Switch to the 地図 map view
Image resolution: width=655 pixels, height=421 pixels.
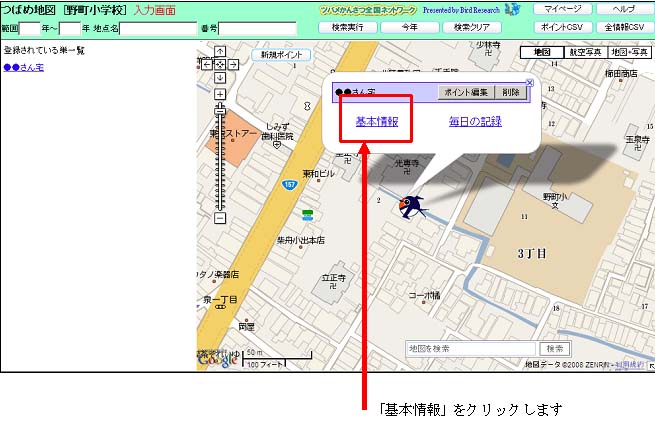pos(542,52)
